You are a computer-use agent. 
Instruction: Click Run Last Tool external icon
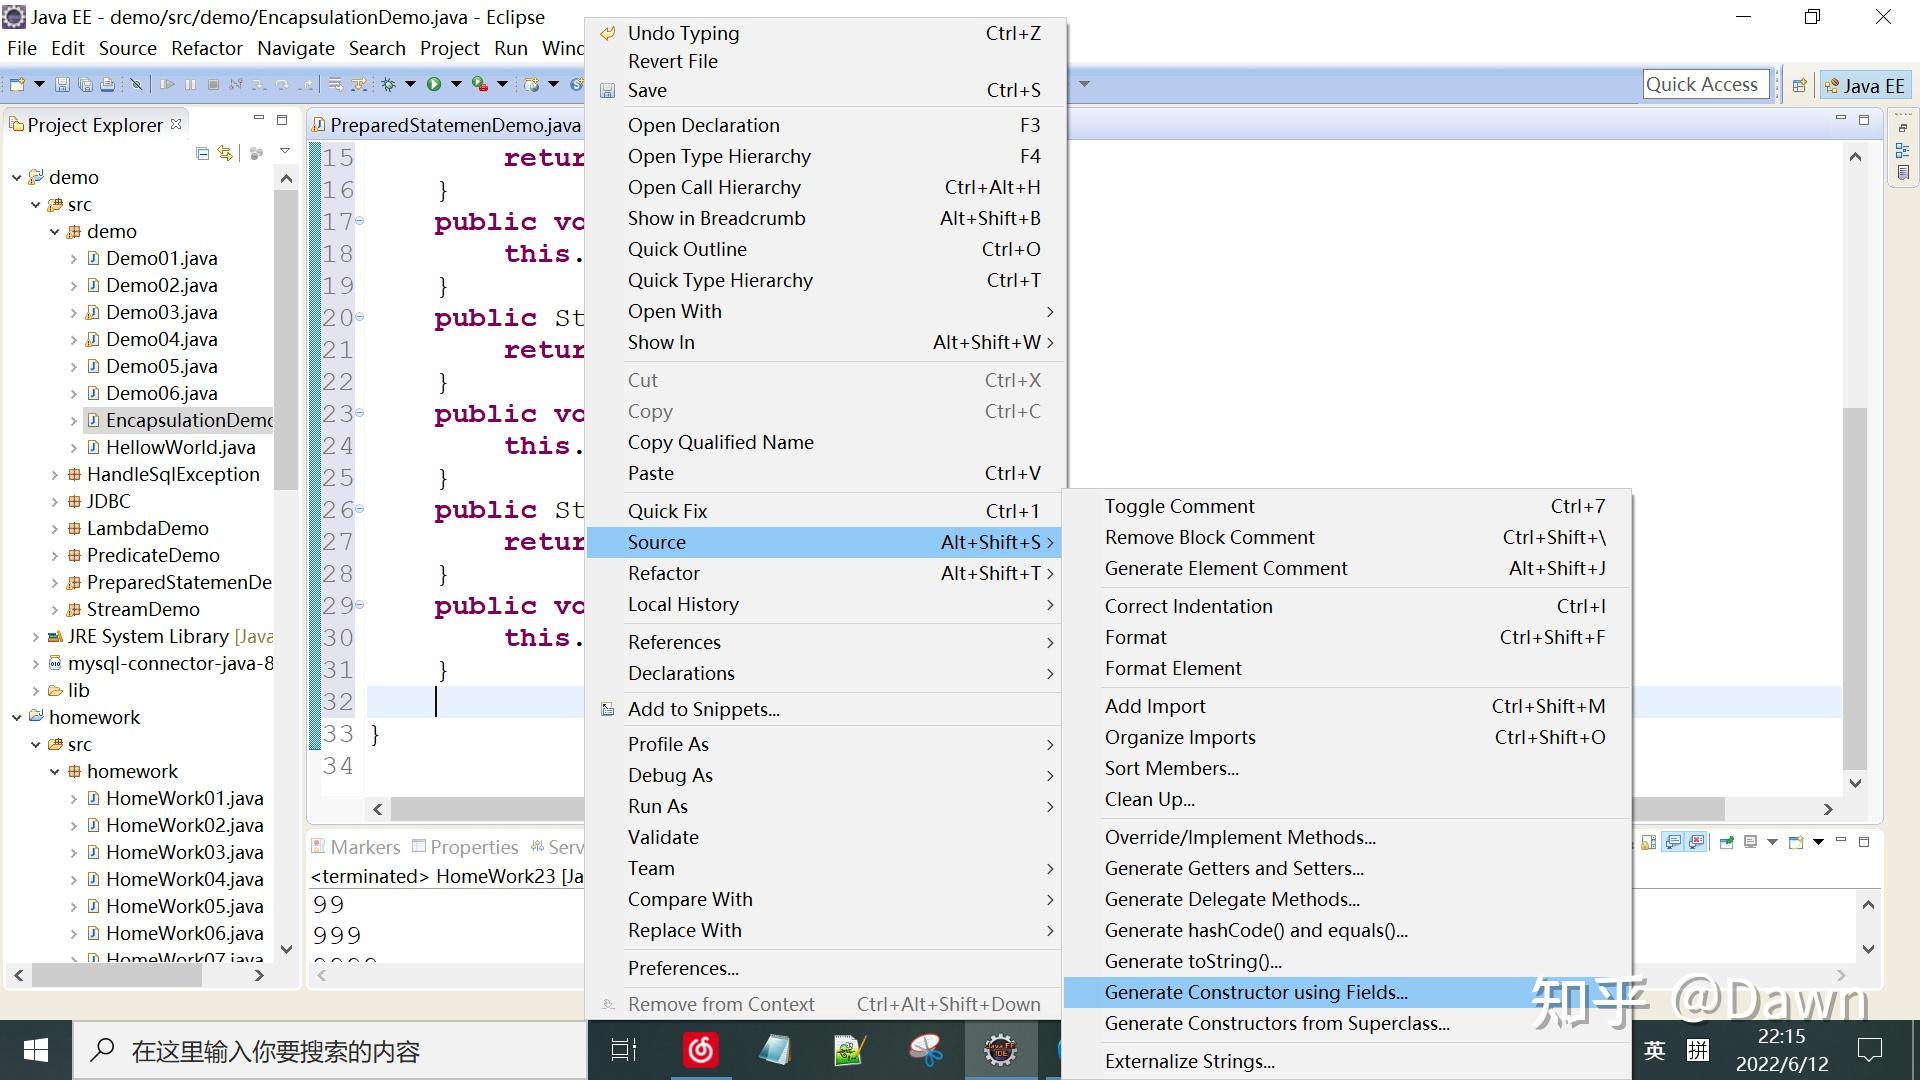point(480,84)
